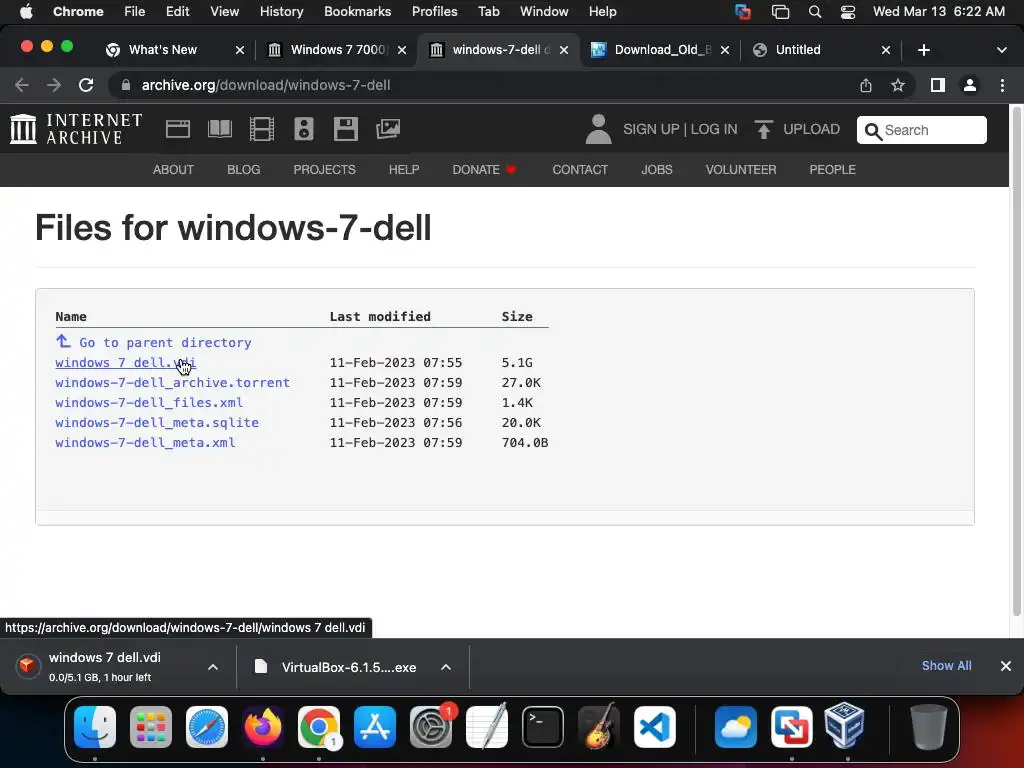
Task: Open the History menu
Action: (281, 12)
